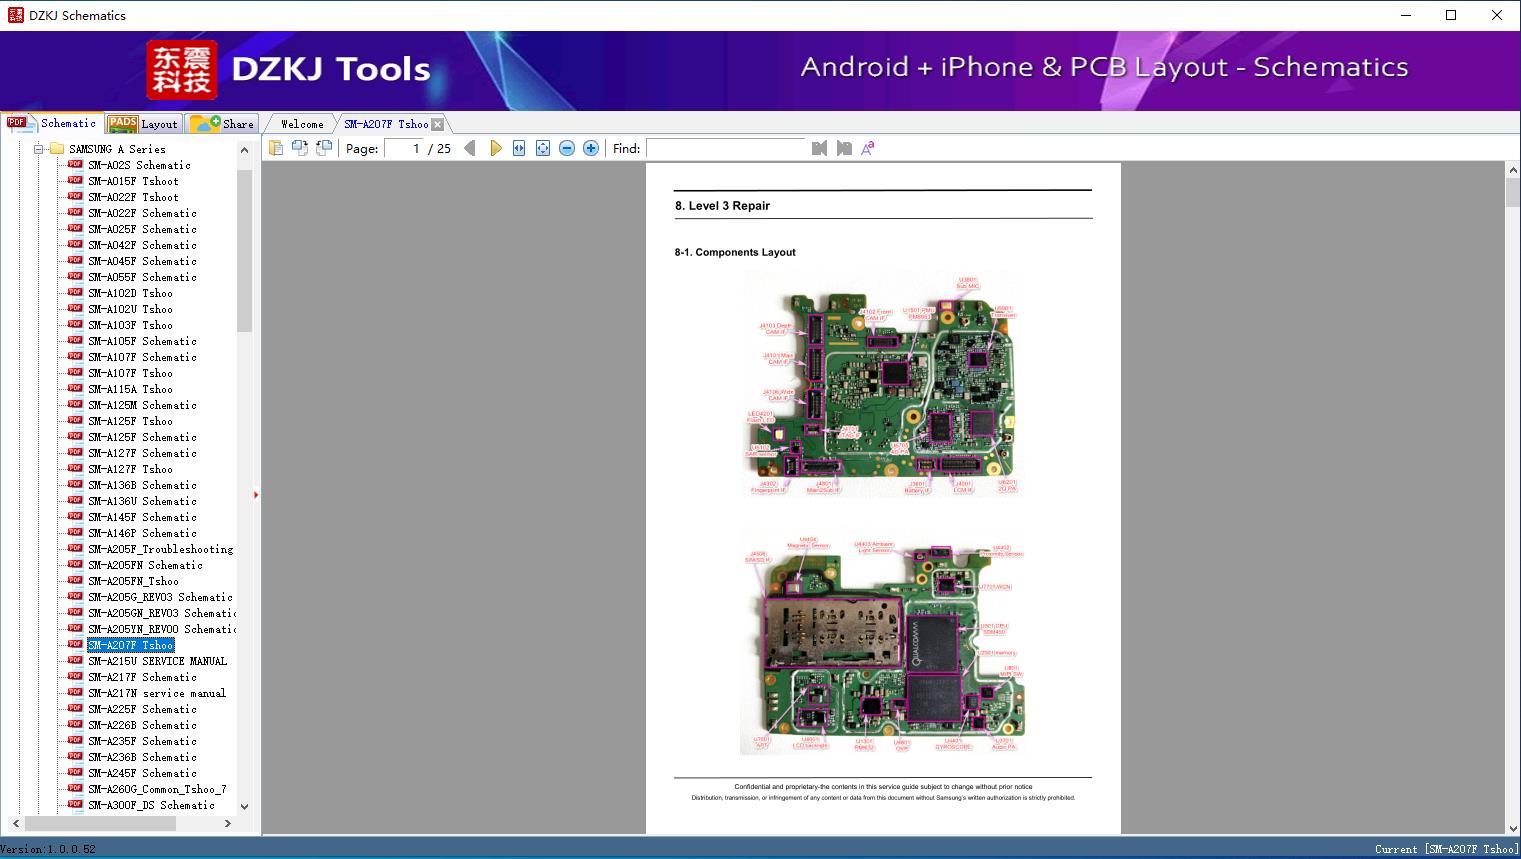The width and height of the screenshot is (1521, 859).
Task: Click the PDF icon beside SM-A146P Schematic
Action: point(75,532)
